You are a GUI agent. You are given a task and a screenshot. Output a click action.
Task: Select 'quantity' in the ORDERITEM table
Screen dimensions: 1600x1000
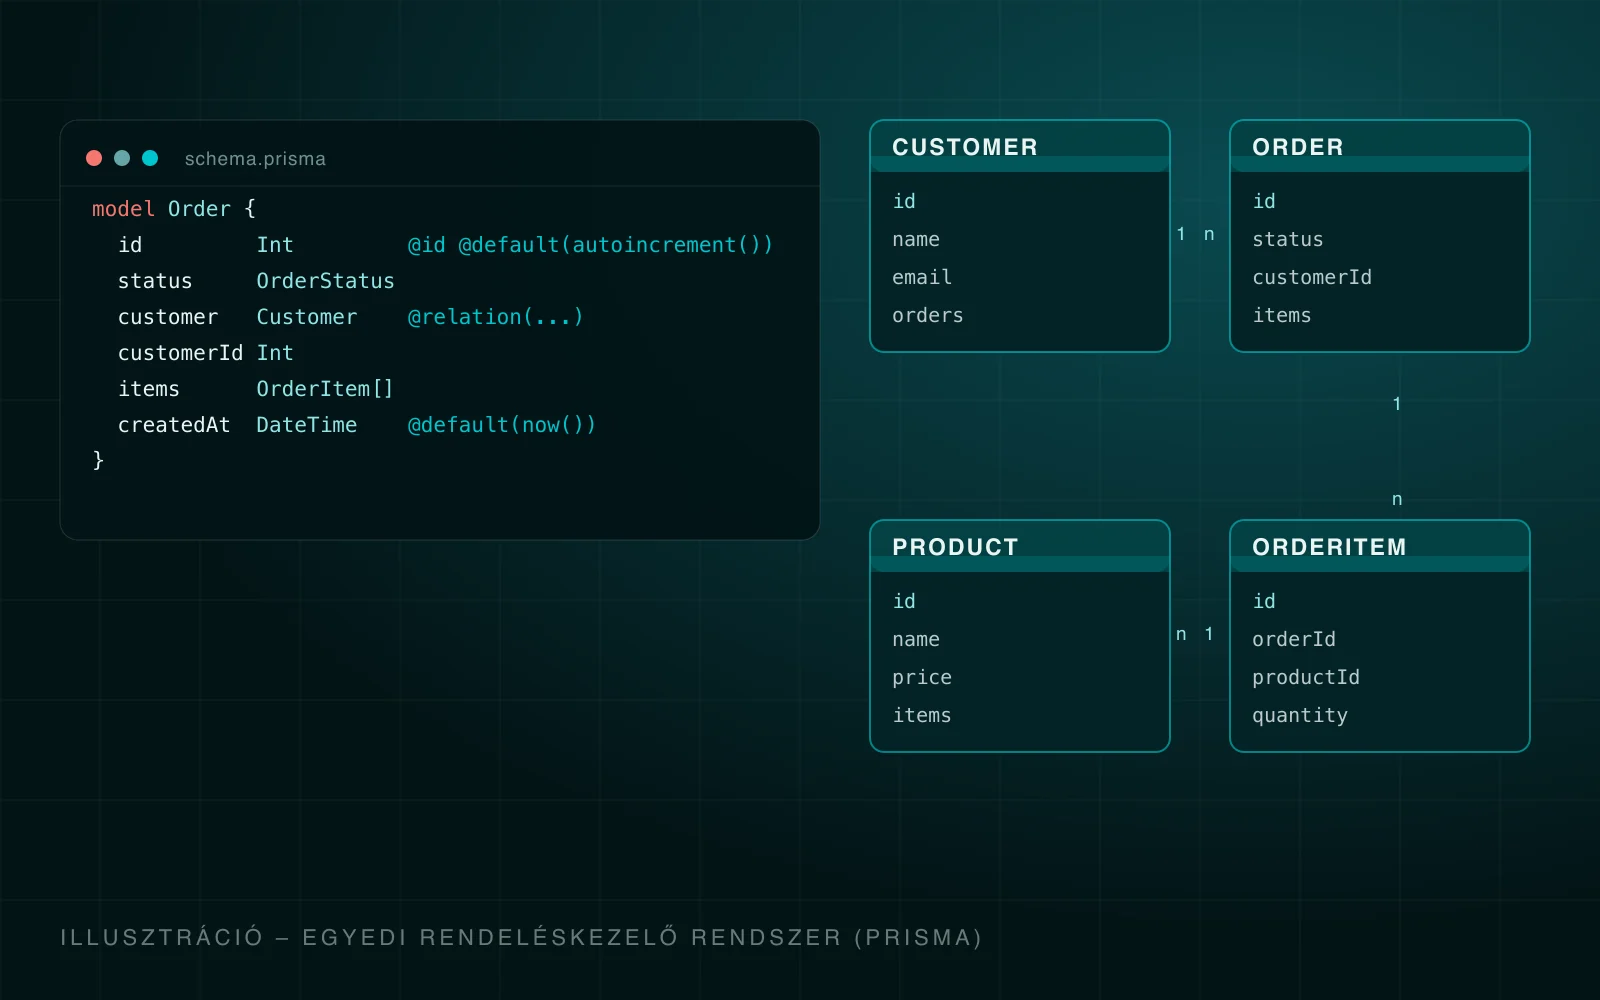click(x=1300, y=716)
